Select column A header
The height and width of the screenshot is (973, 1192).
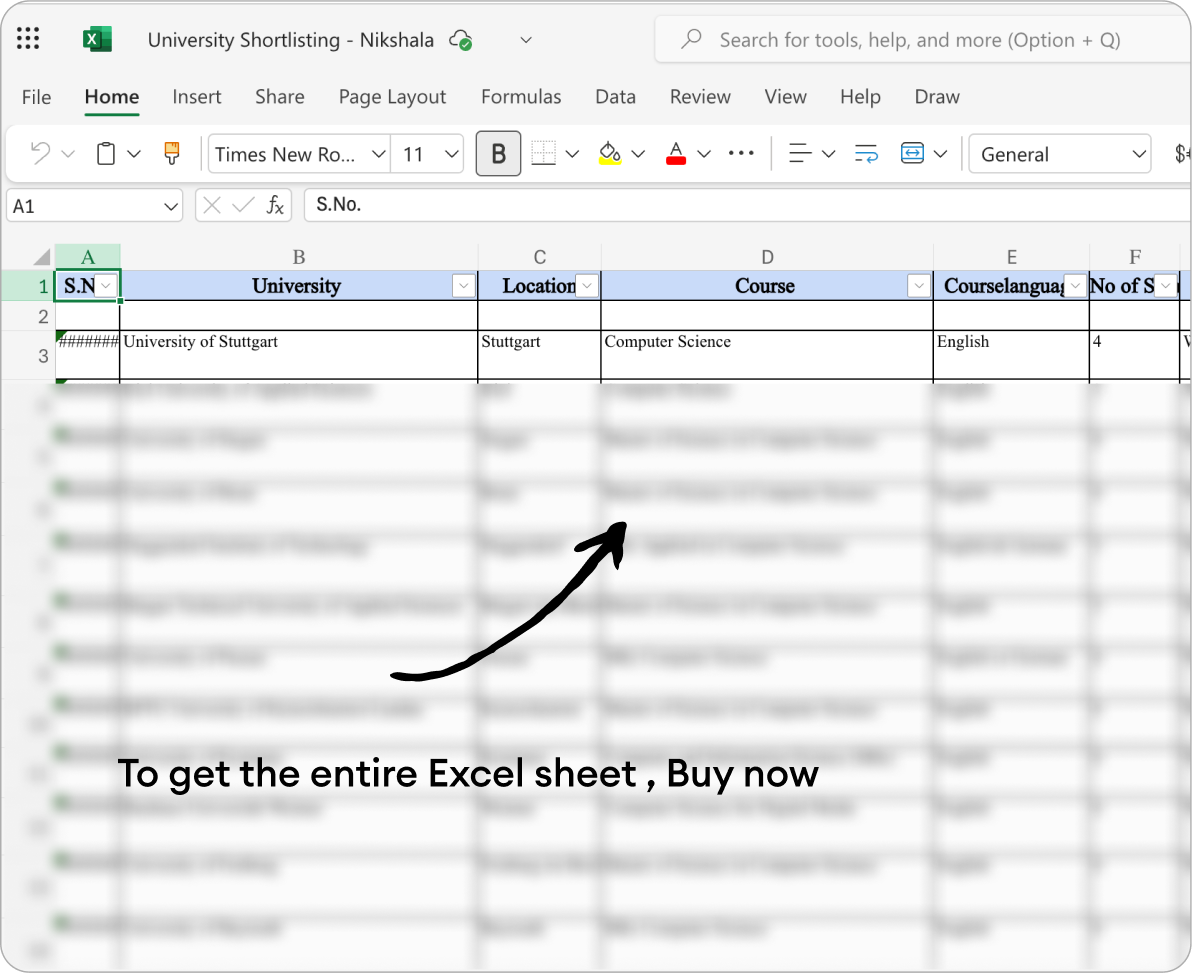[x=87, y=257]
